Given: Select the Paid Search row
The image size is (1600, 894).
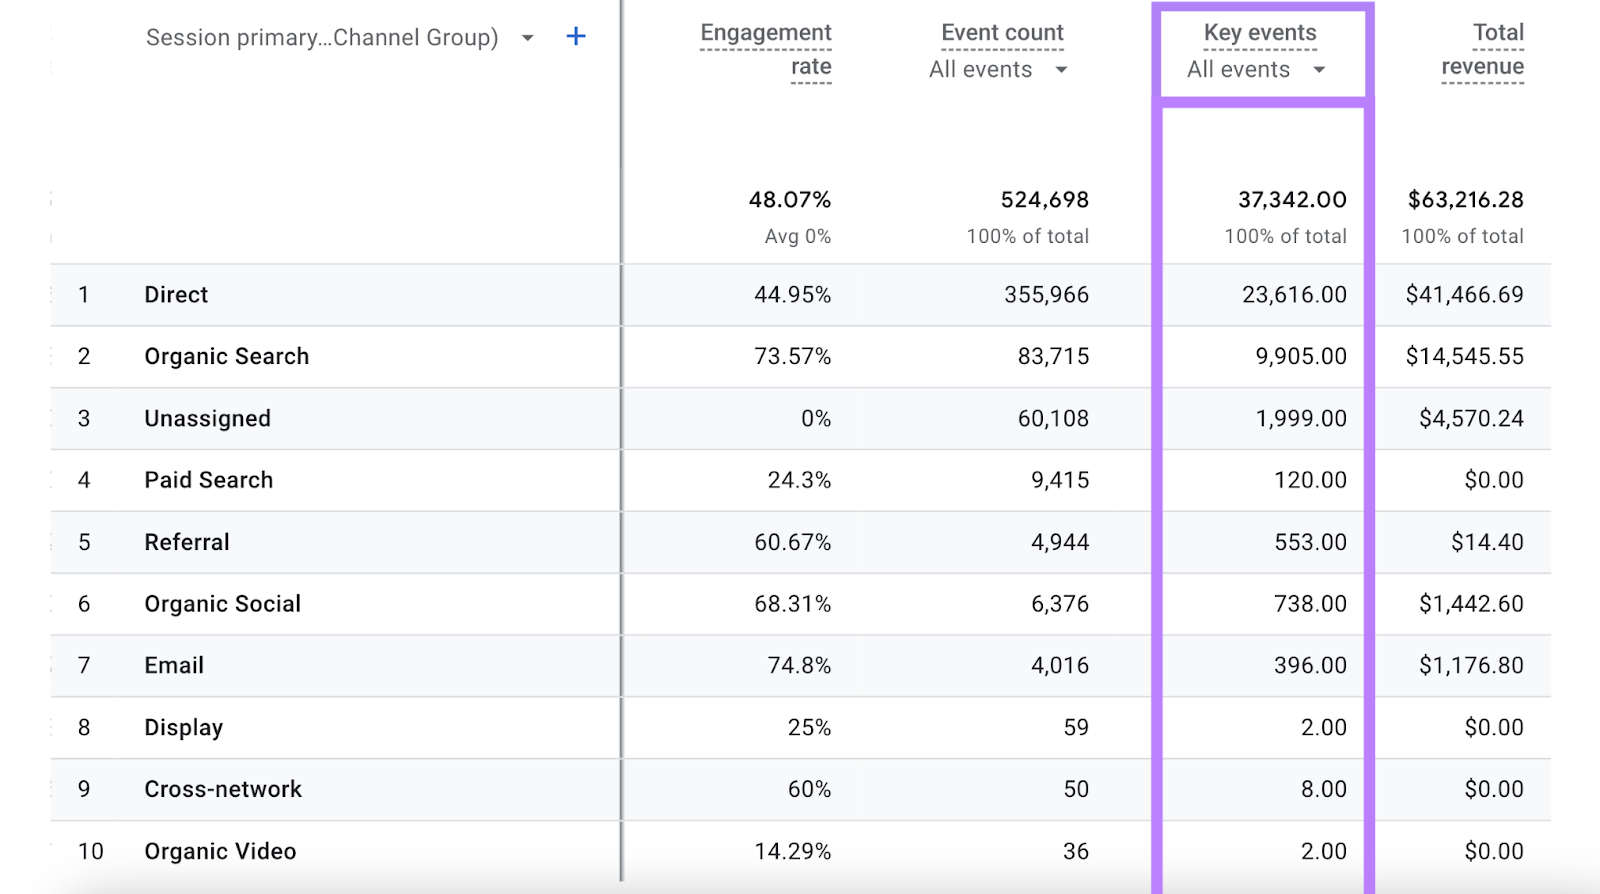Looking at the screenshot, I should 208,481.
